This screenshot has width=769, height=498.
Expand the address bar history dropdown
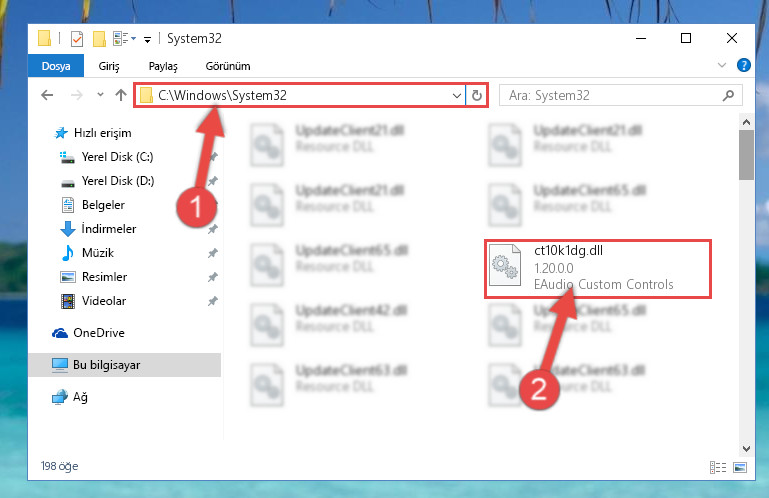point(457,96)
